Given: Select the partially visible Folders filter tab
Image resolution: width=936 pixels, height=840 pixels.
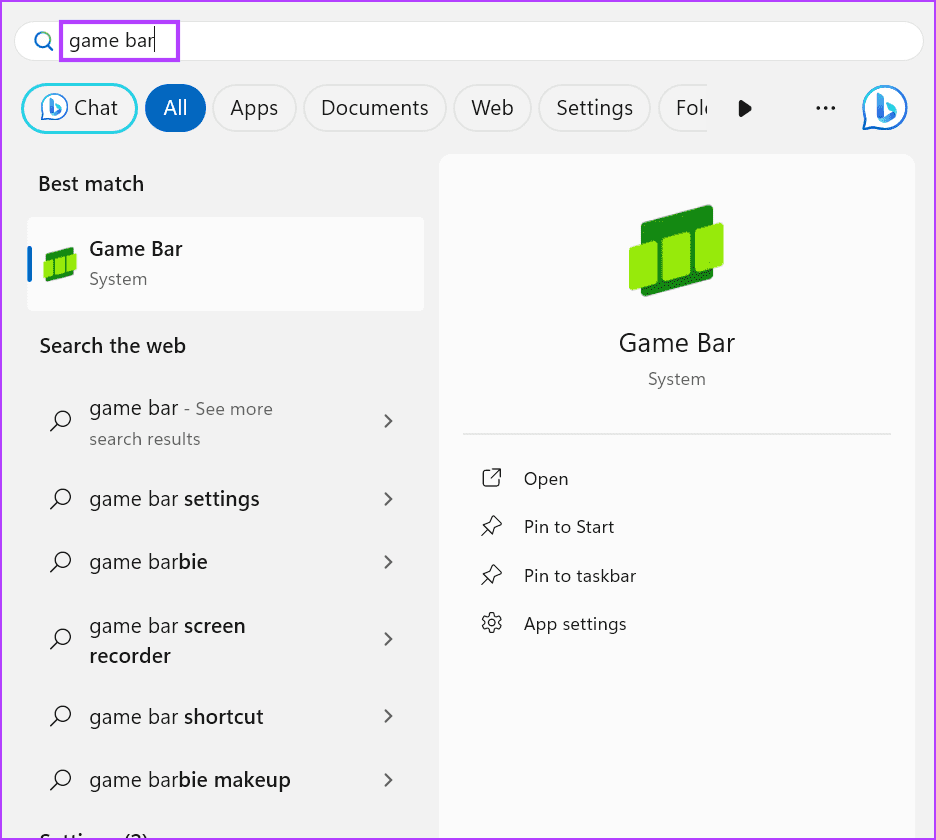Looking at the screenshot, I should coord(683,108).
